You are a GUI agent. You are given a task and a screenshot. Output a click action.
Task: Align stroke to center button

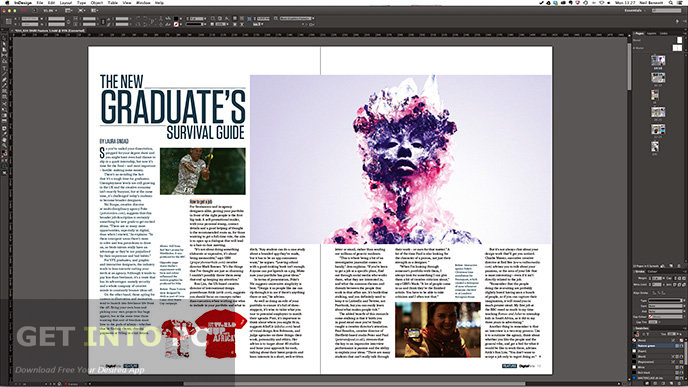[x=654, y=293]
